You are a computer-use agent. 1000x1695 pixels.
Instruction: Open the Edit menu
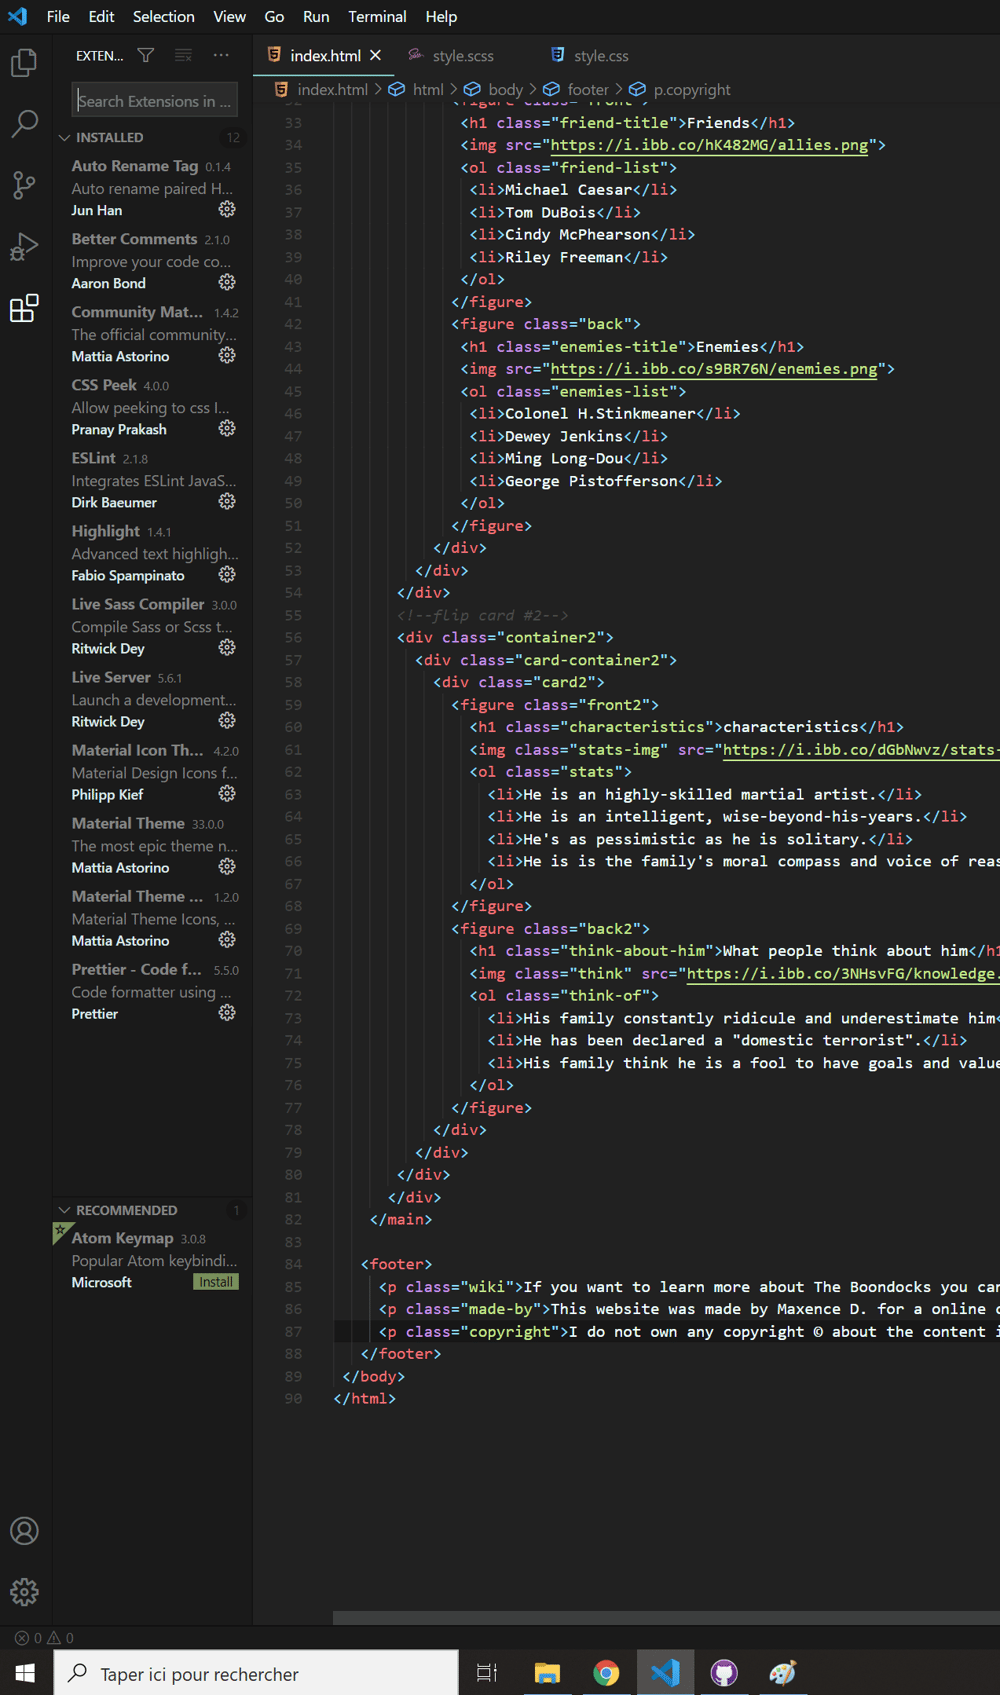tap(101, 16)
